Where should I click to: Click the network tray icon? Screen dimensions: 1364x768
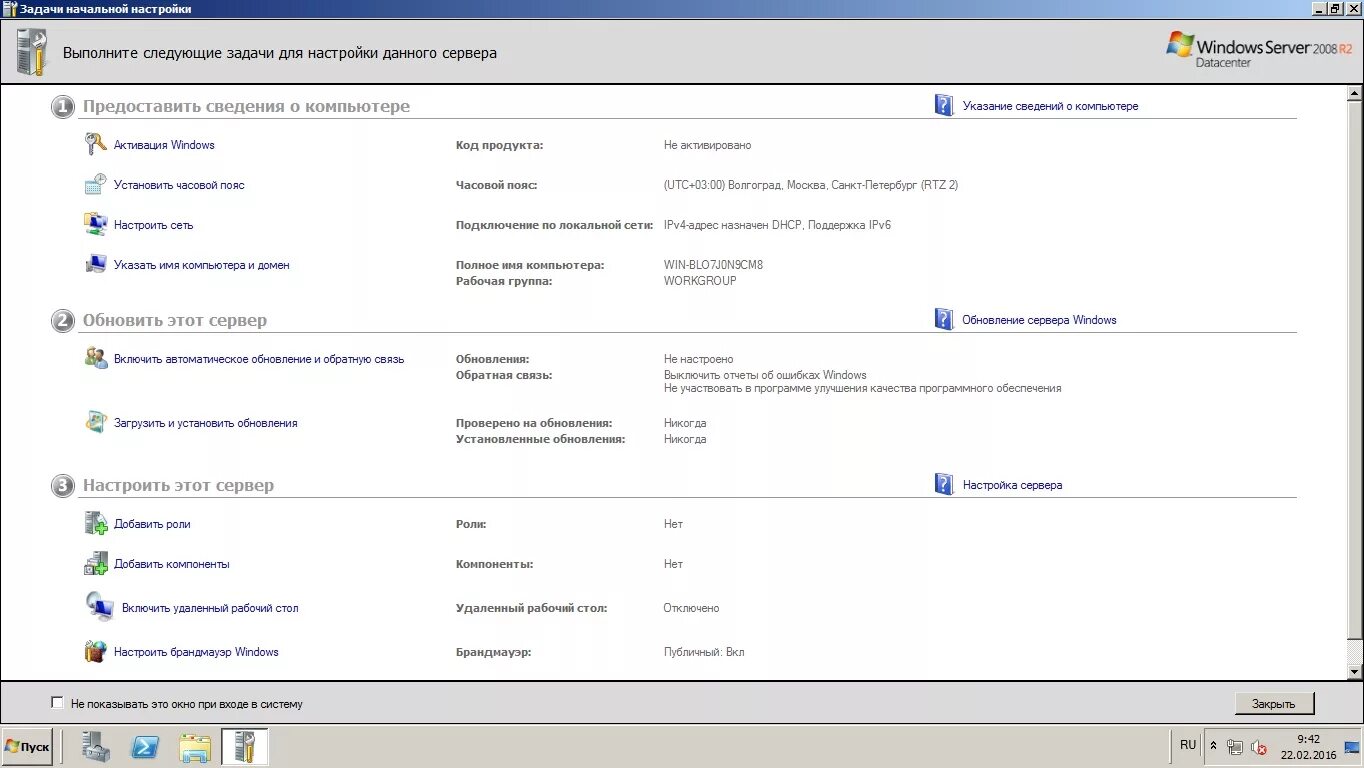pos(1236,747)
